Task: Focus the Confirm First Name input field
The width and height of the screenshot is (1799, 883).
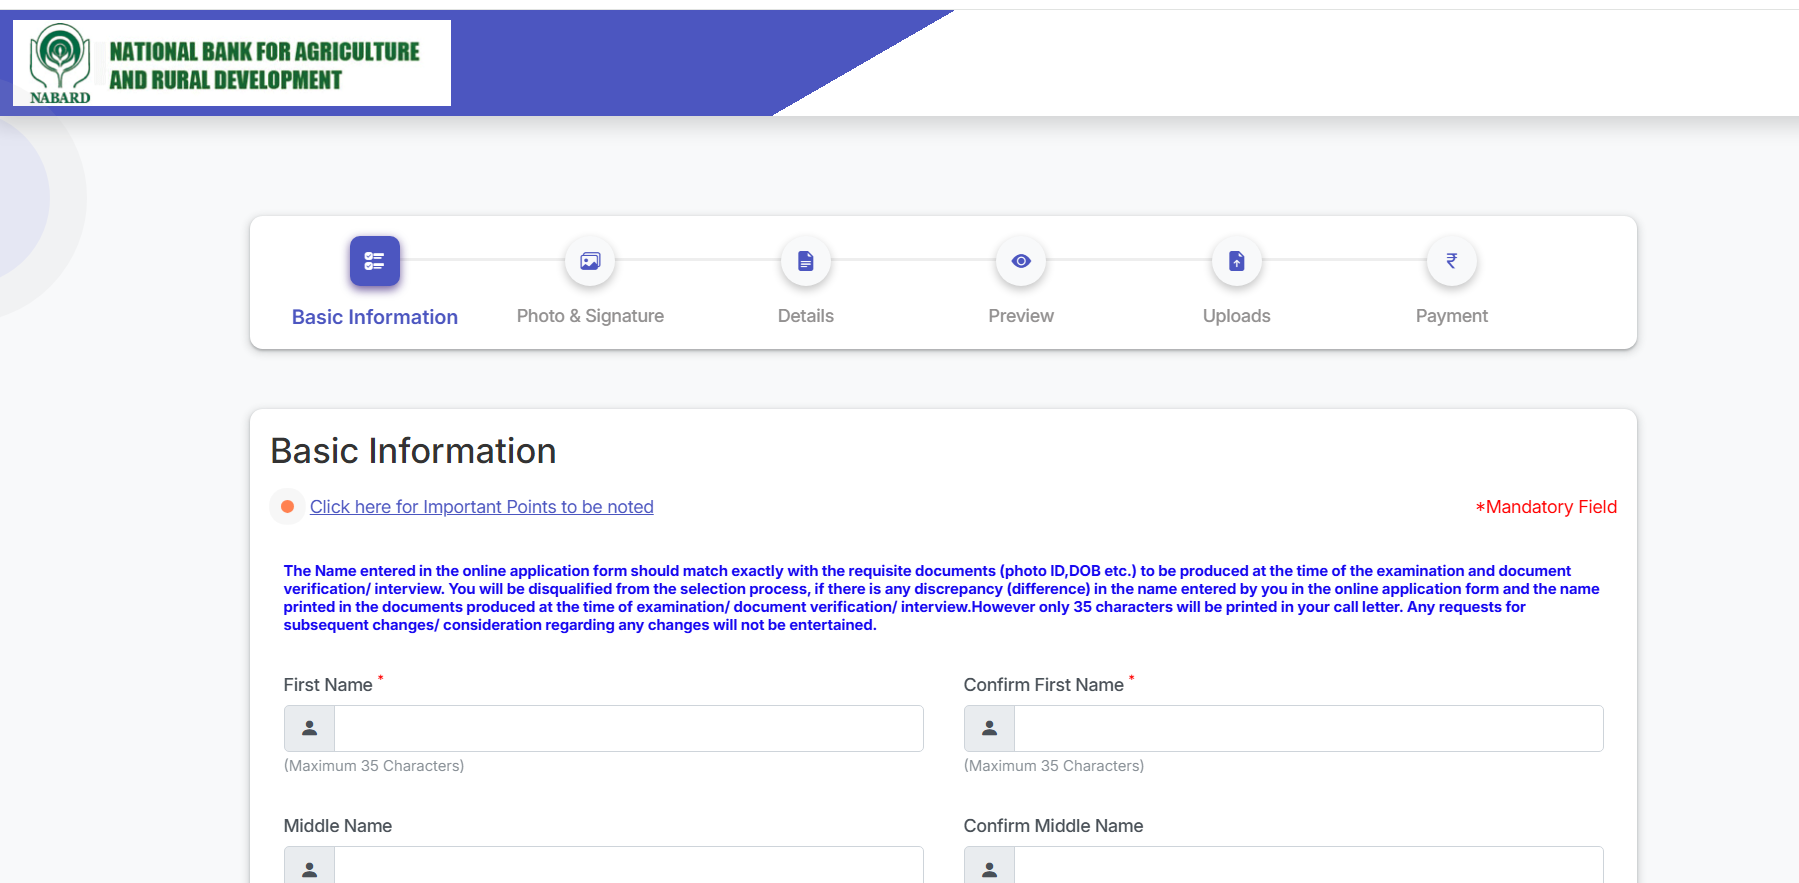Action: click(x=1308, y=728)
